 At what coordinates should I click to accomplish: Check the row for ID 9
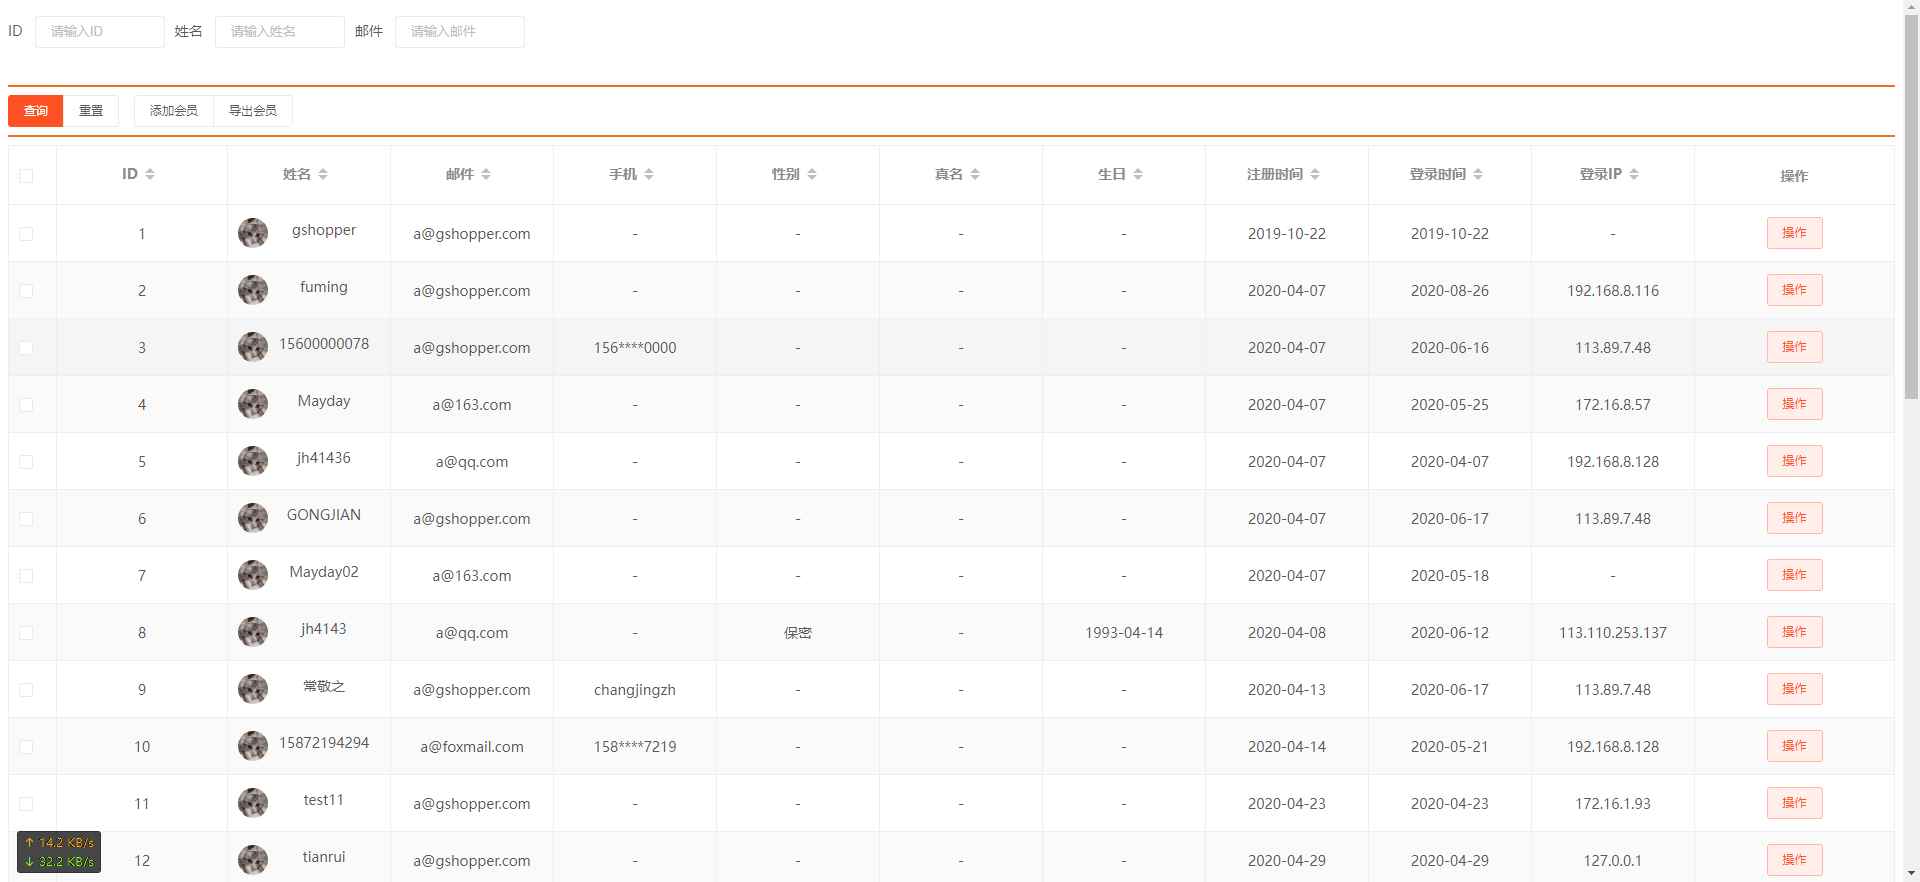click(x=26, y=690)
